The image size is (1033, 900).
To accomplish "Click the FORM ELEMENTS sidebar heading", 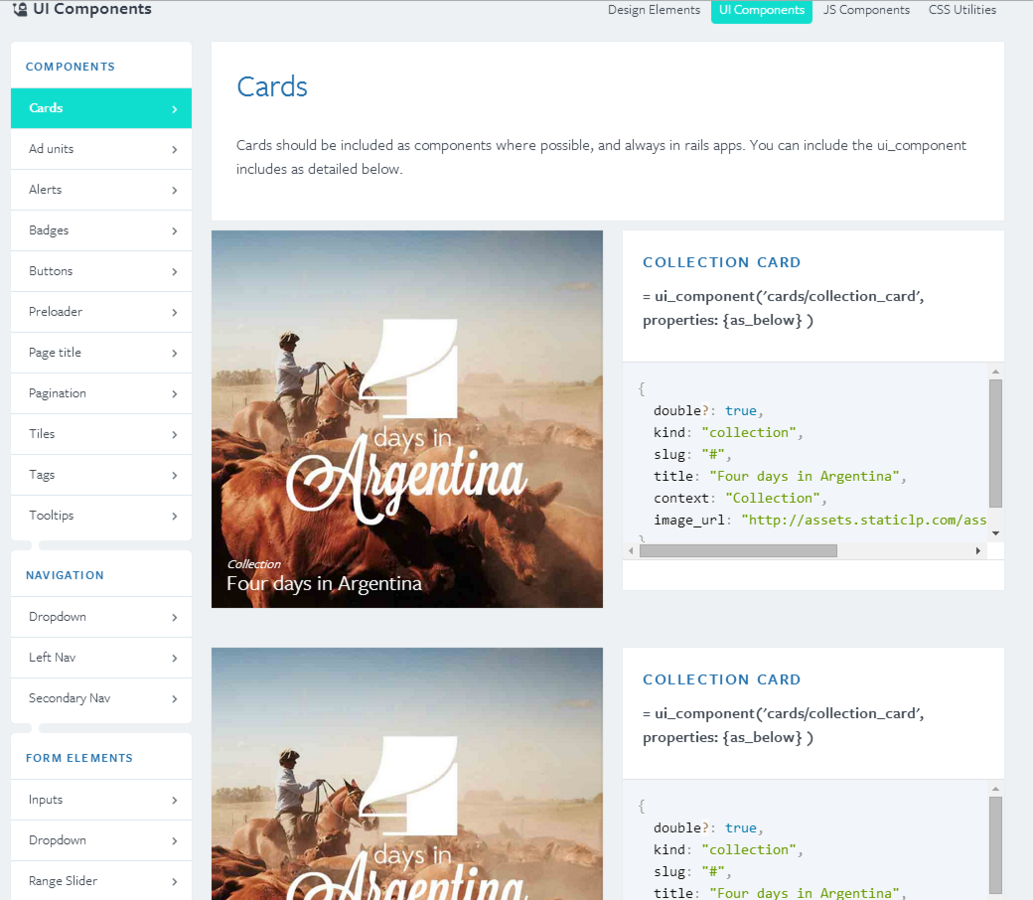I will pos(79,758).
